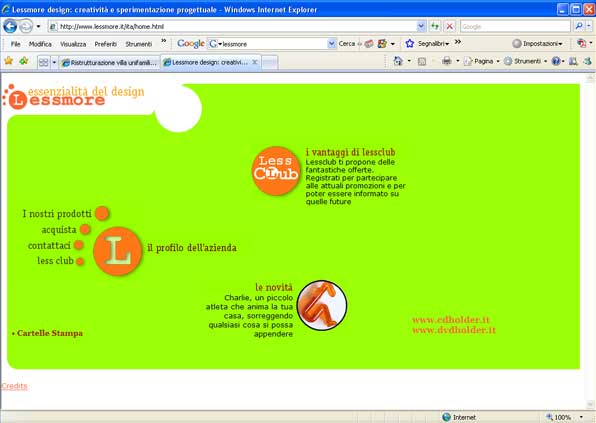Click 'I nostri prodotti' navigation link
This screenshot has height=423, width=596.
click(57, 214)
